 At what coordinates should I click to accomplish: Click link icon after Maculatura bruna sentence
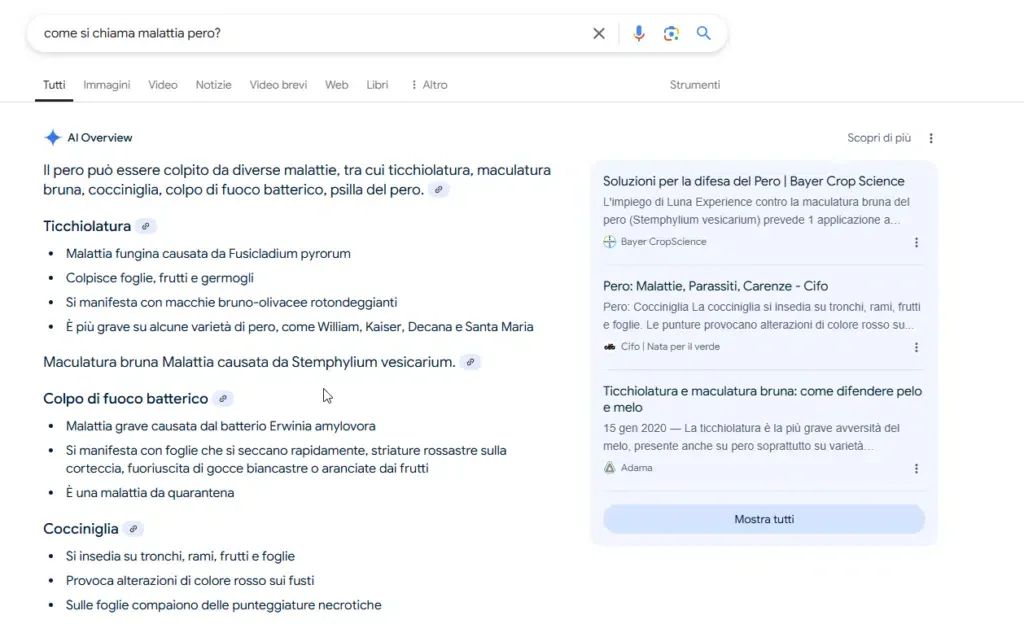470,363
